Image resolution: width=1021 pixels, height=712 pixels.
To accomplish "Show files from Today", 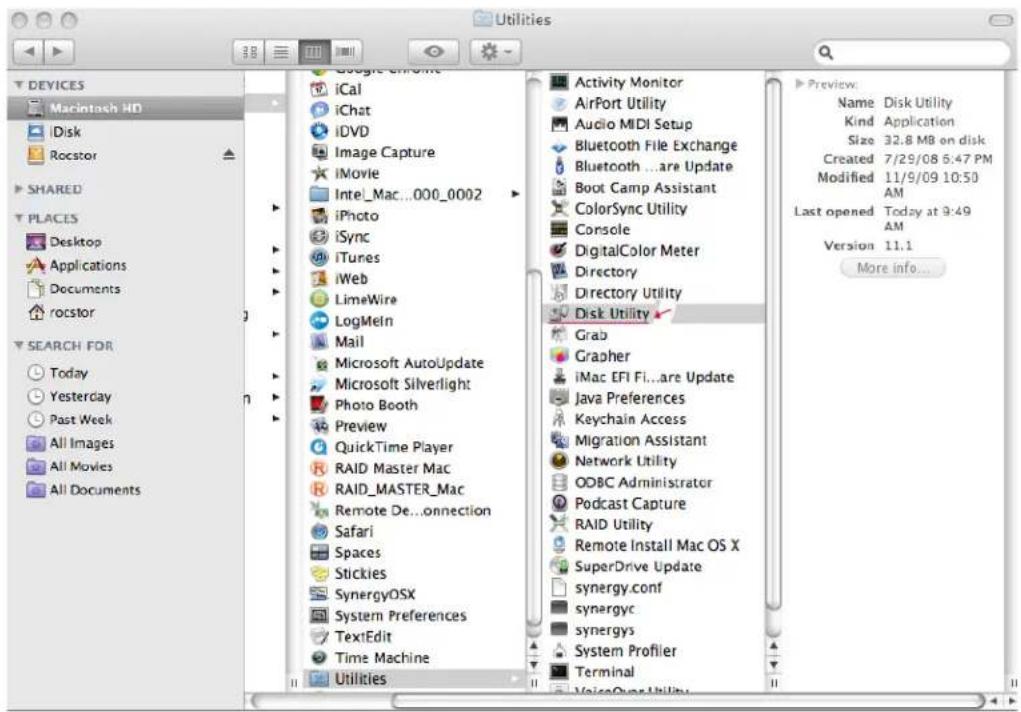I will tap(57, 373).
